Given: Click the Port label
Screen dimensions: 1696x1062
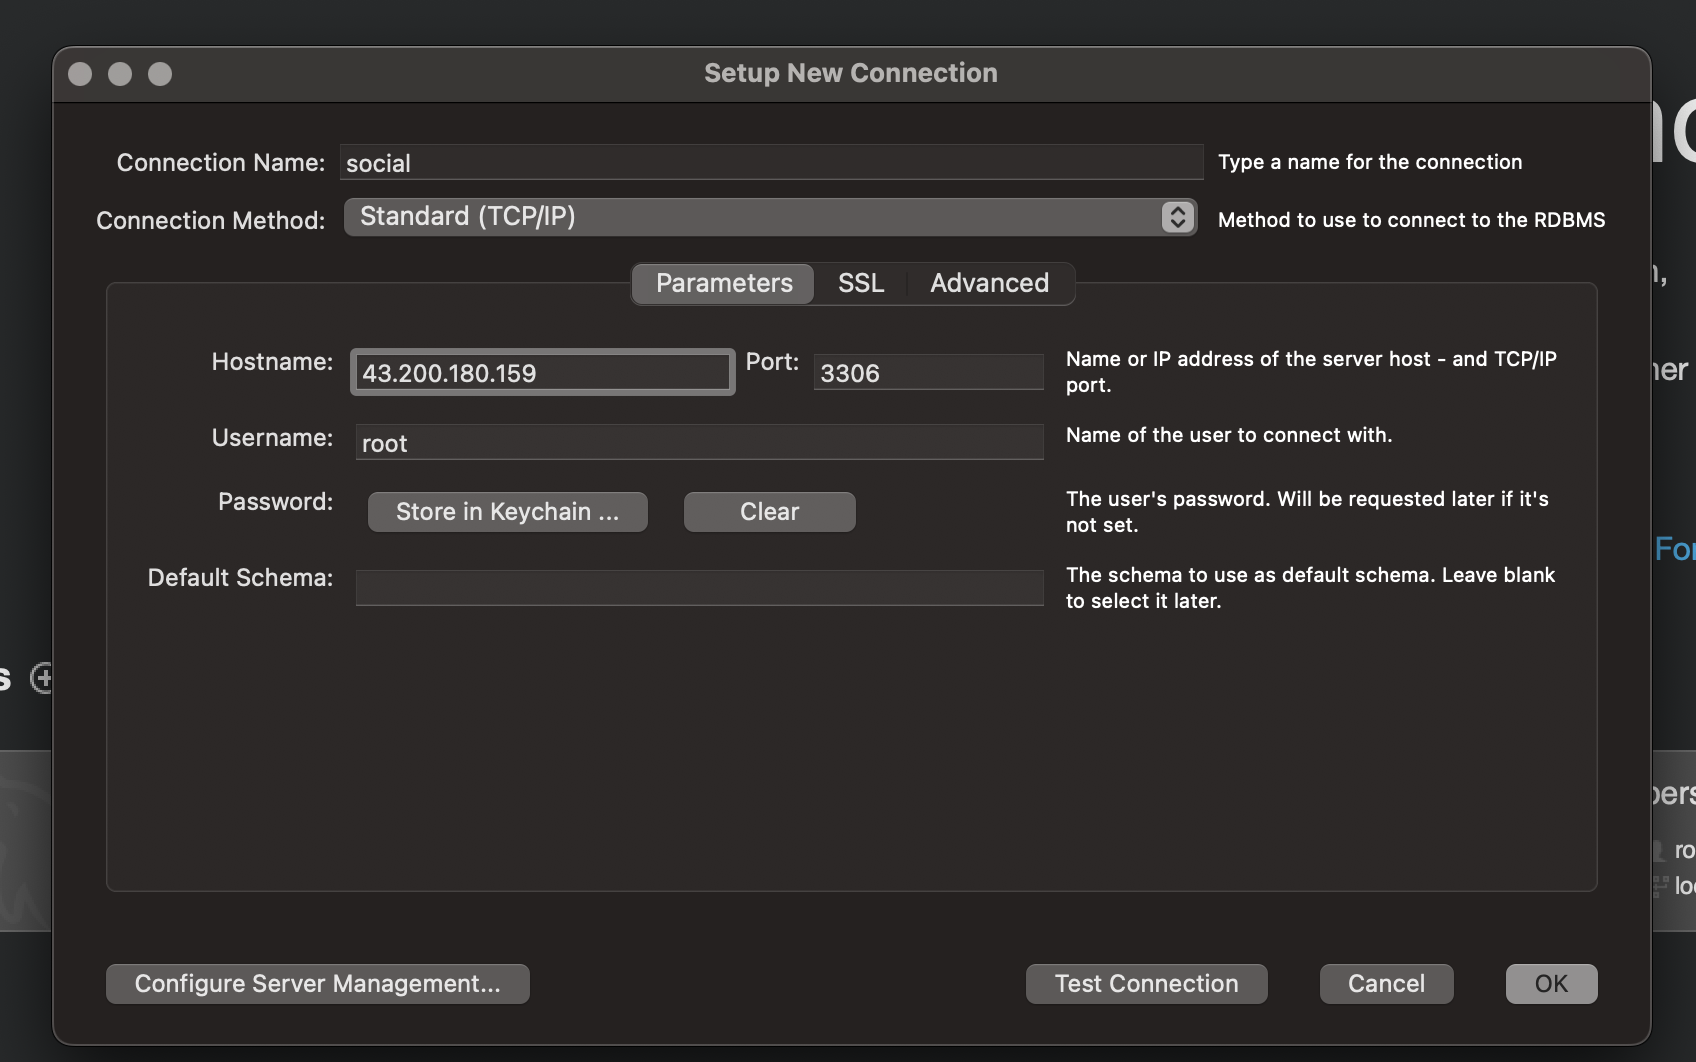Looking at the screenshot, I should [772, 362].
